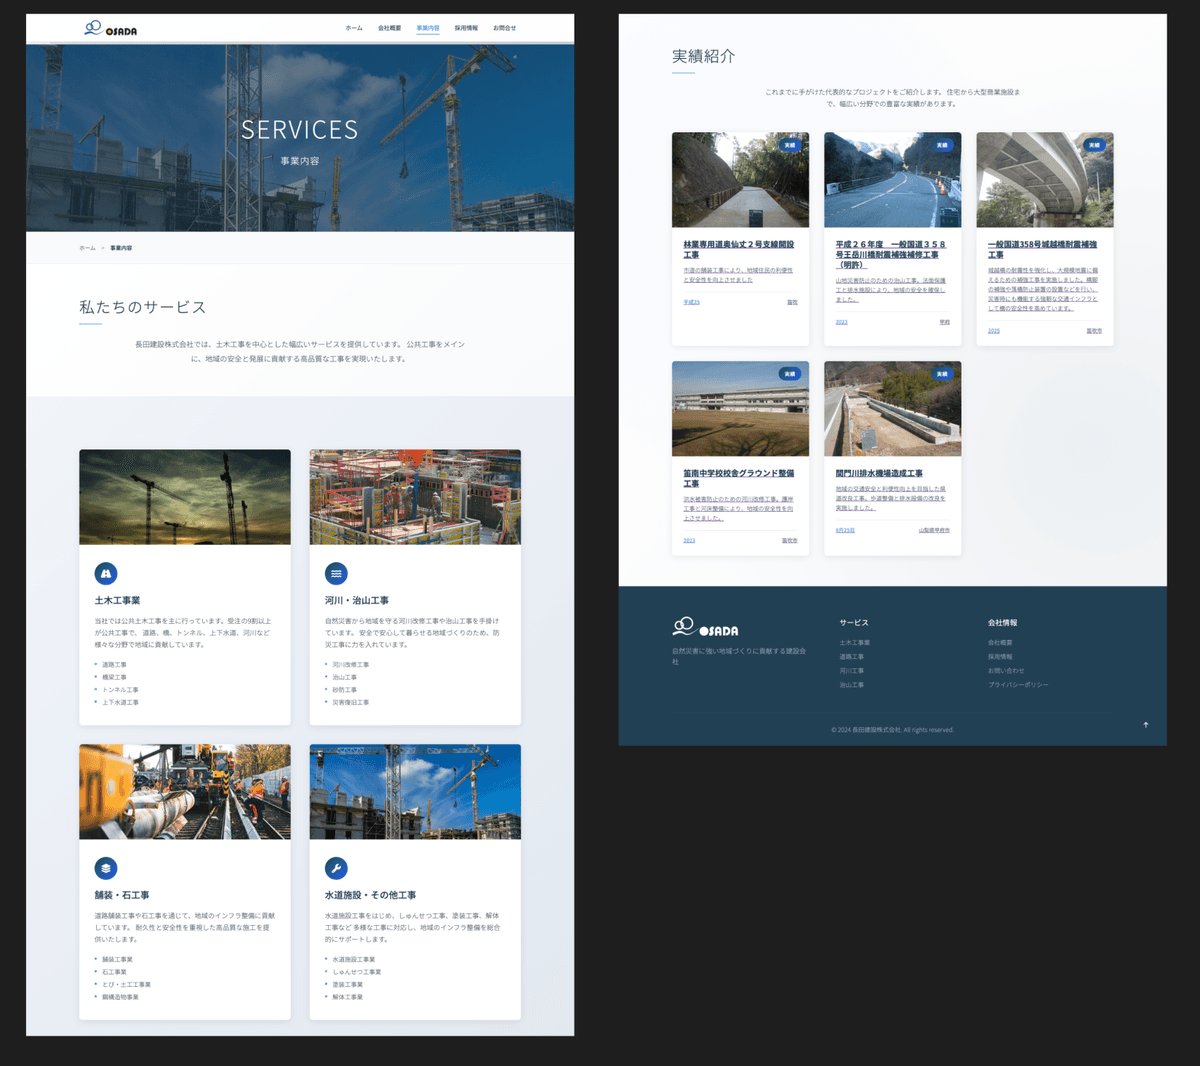Click the 解体工事業 list item

pos(347,997)
